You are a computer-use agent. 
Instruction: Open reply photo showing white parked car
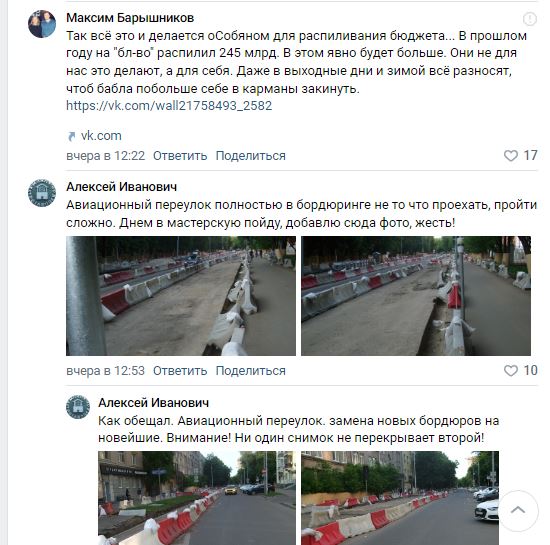click(x=400, y=498)
